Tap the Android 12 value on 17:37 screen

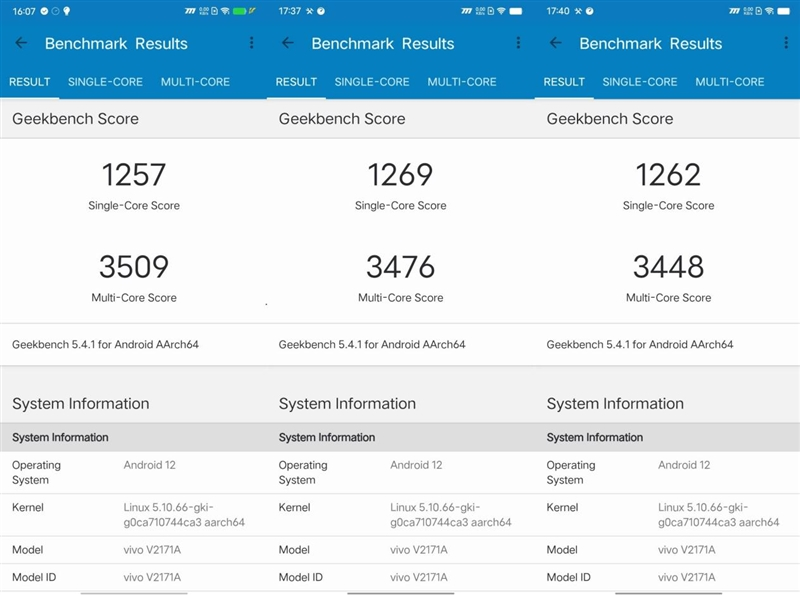click(416, 465)
